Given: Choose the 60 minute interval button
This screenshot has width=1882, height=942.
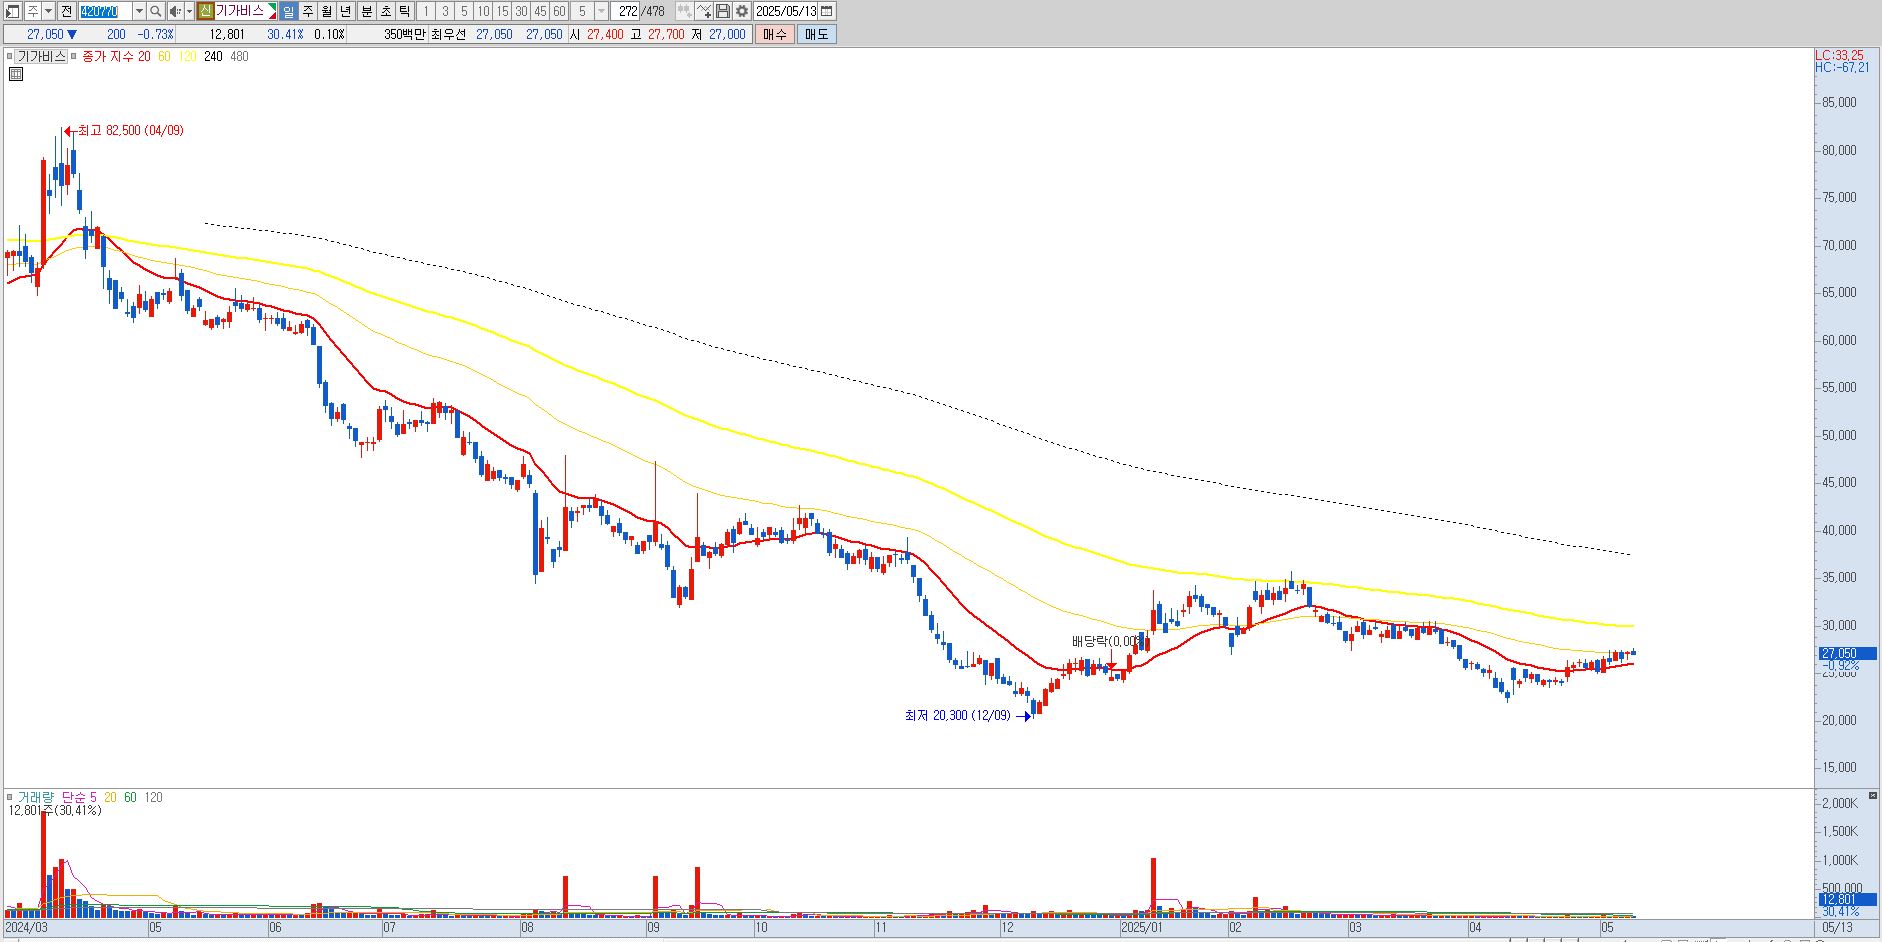Looking at the screenshot, I should [x=559, y=11].
